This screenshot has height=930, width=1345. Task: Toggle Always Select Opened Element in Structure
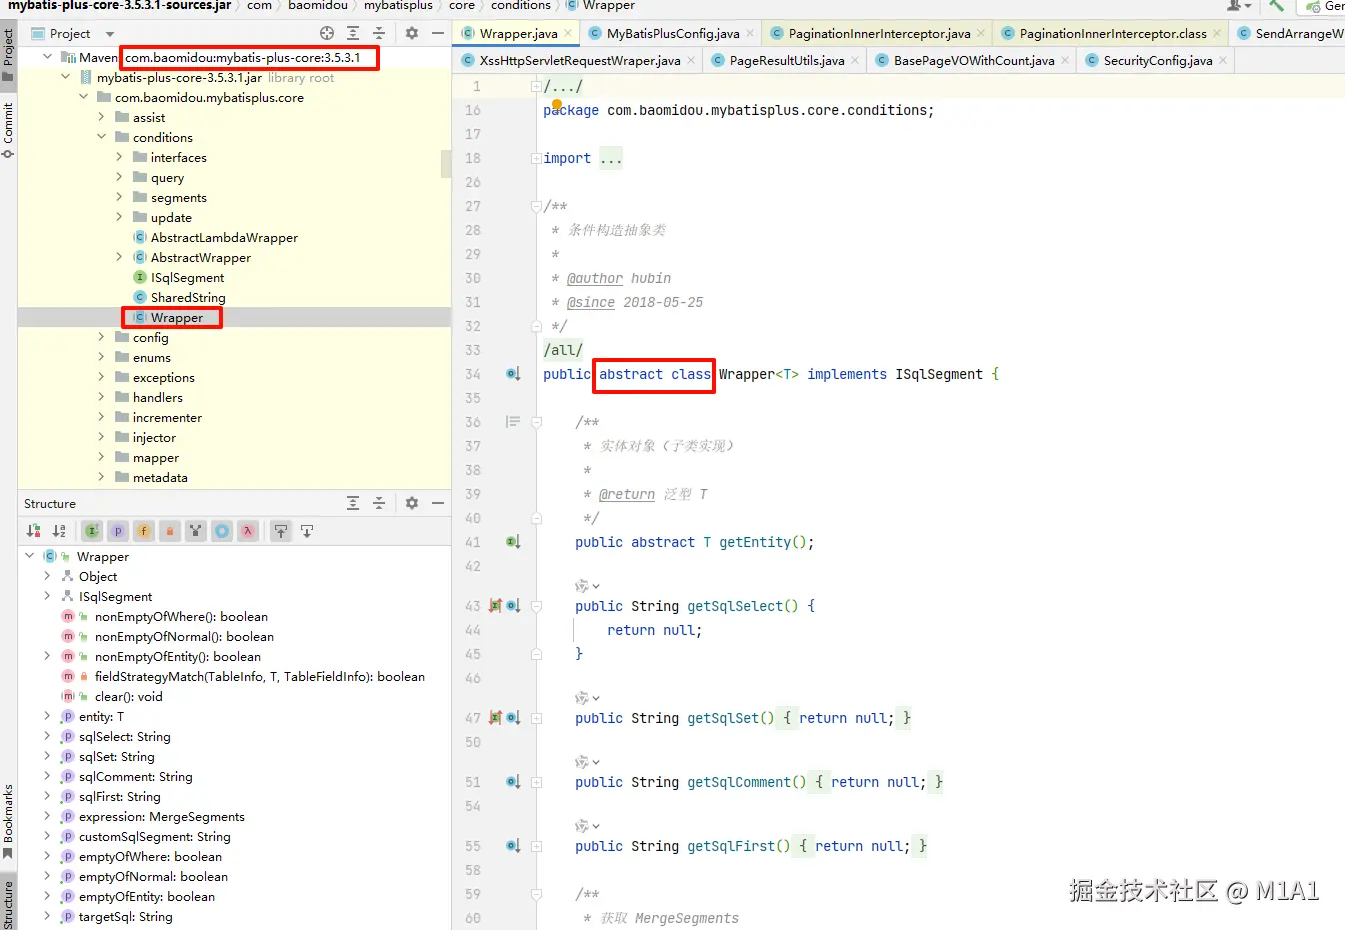(x=281, y=531)
